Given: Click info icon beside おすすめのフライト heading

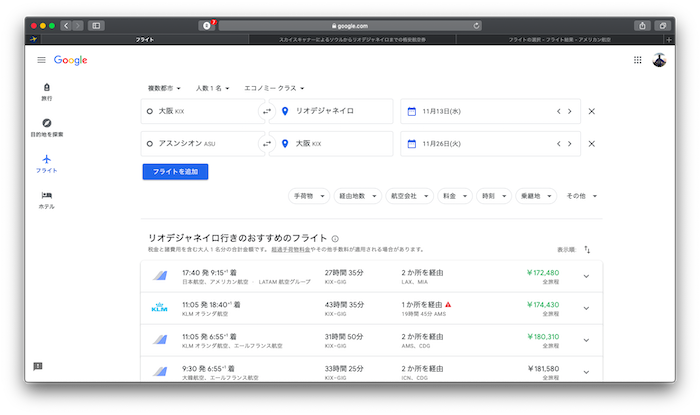Looking at the screenshot, I should 335,239.
